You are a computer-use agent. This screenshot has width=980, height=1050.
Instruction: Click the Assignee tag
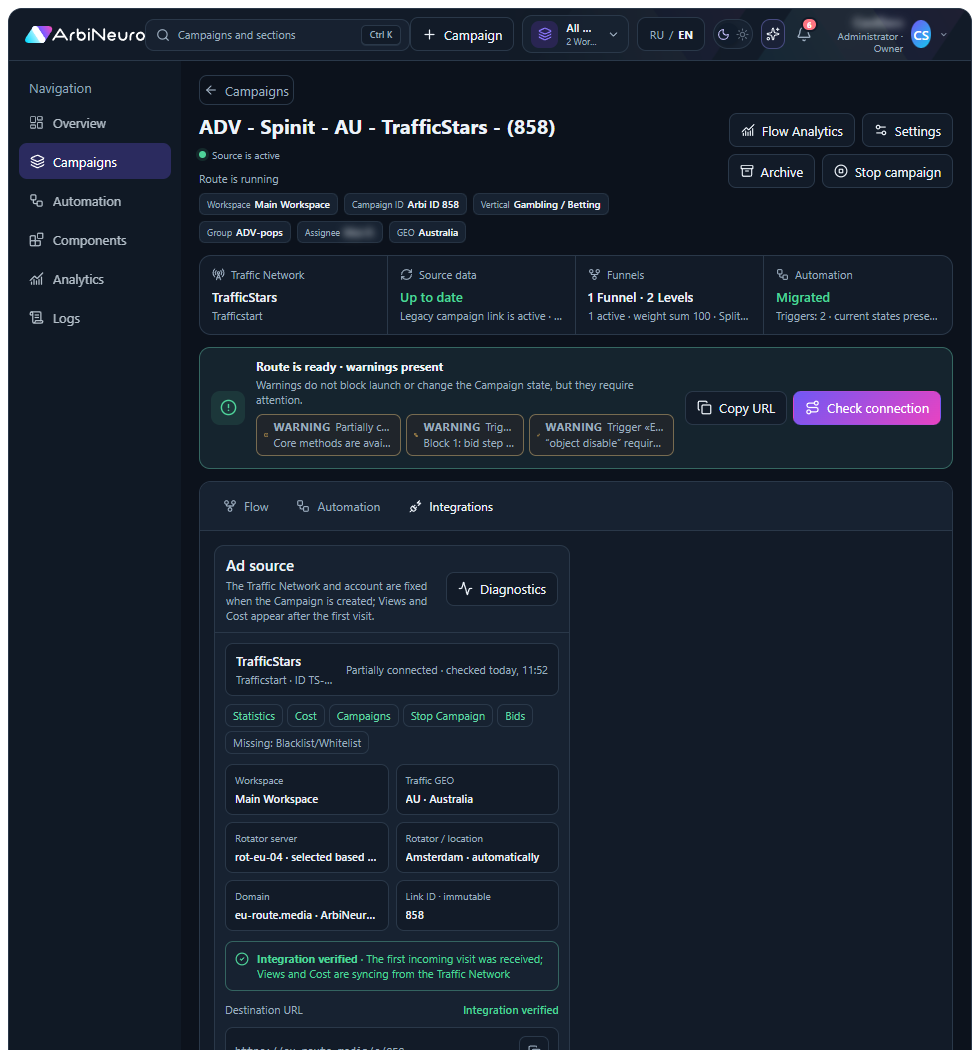click(340, 232)
